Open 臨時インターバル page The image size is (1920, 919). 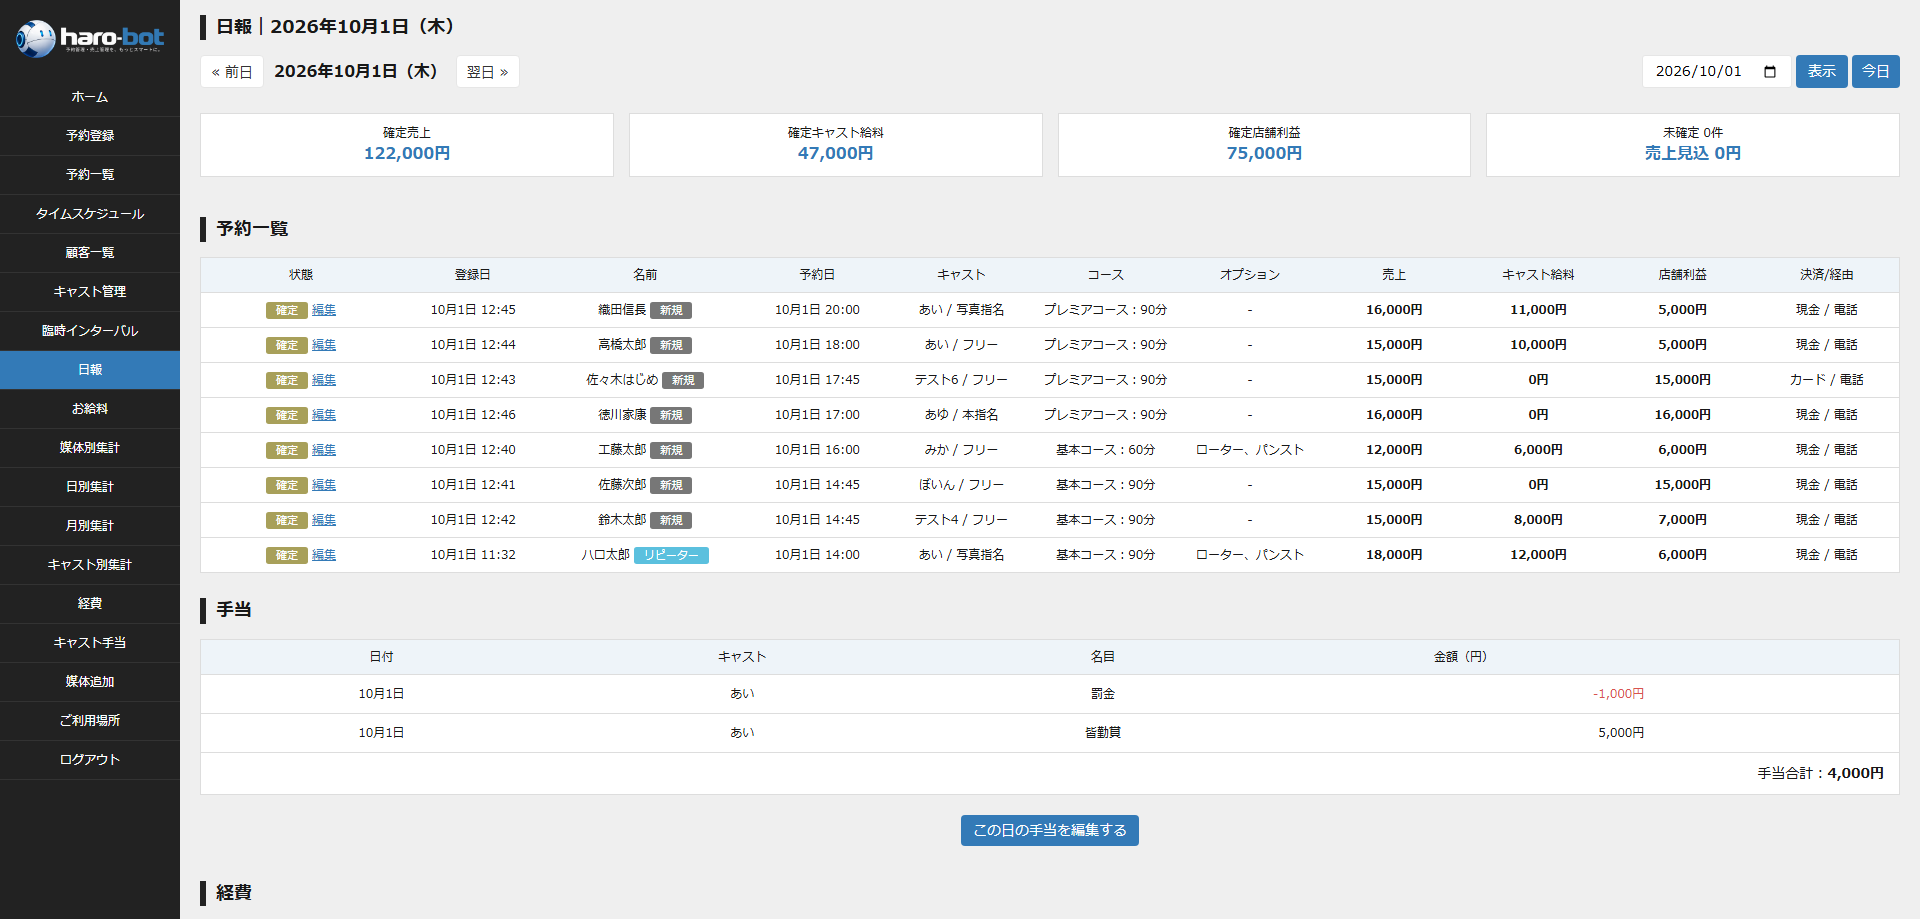[x=90, y=331]
